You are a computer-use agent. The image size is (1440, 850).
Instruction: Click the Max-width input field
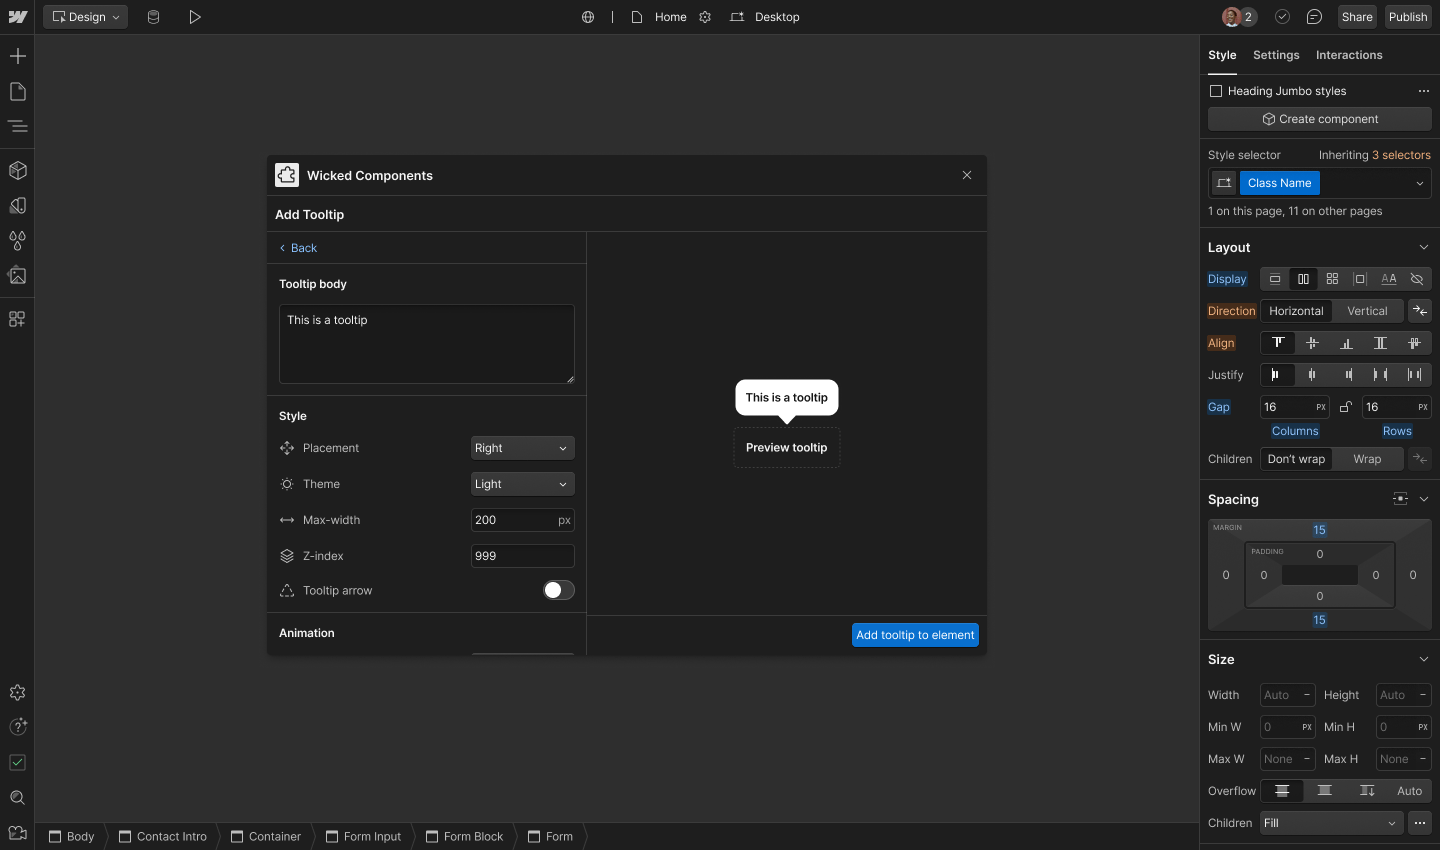[522, 520]
